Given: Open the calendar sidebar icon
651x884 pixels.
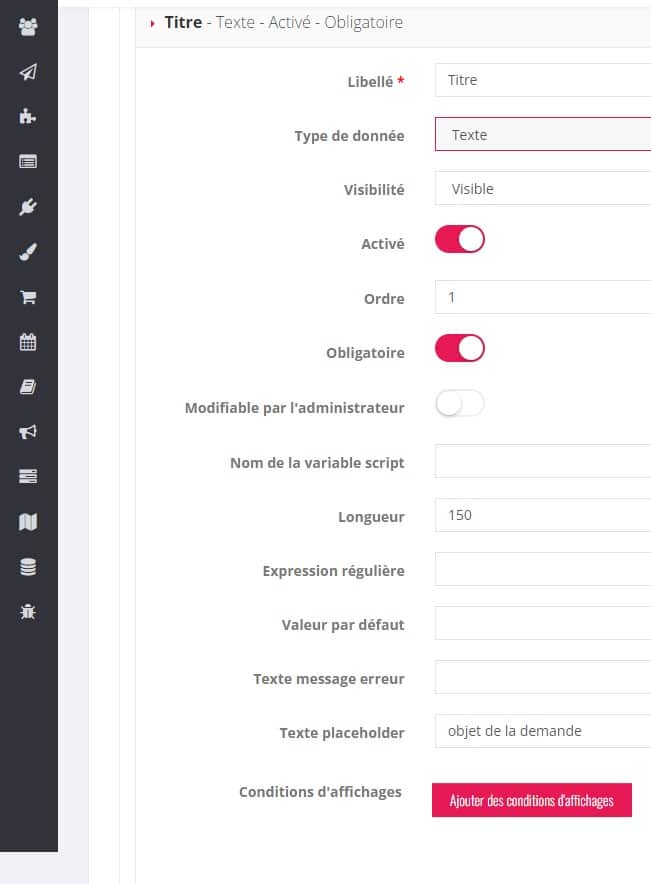Looking at the screenshot, I should point(28,342).
